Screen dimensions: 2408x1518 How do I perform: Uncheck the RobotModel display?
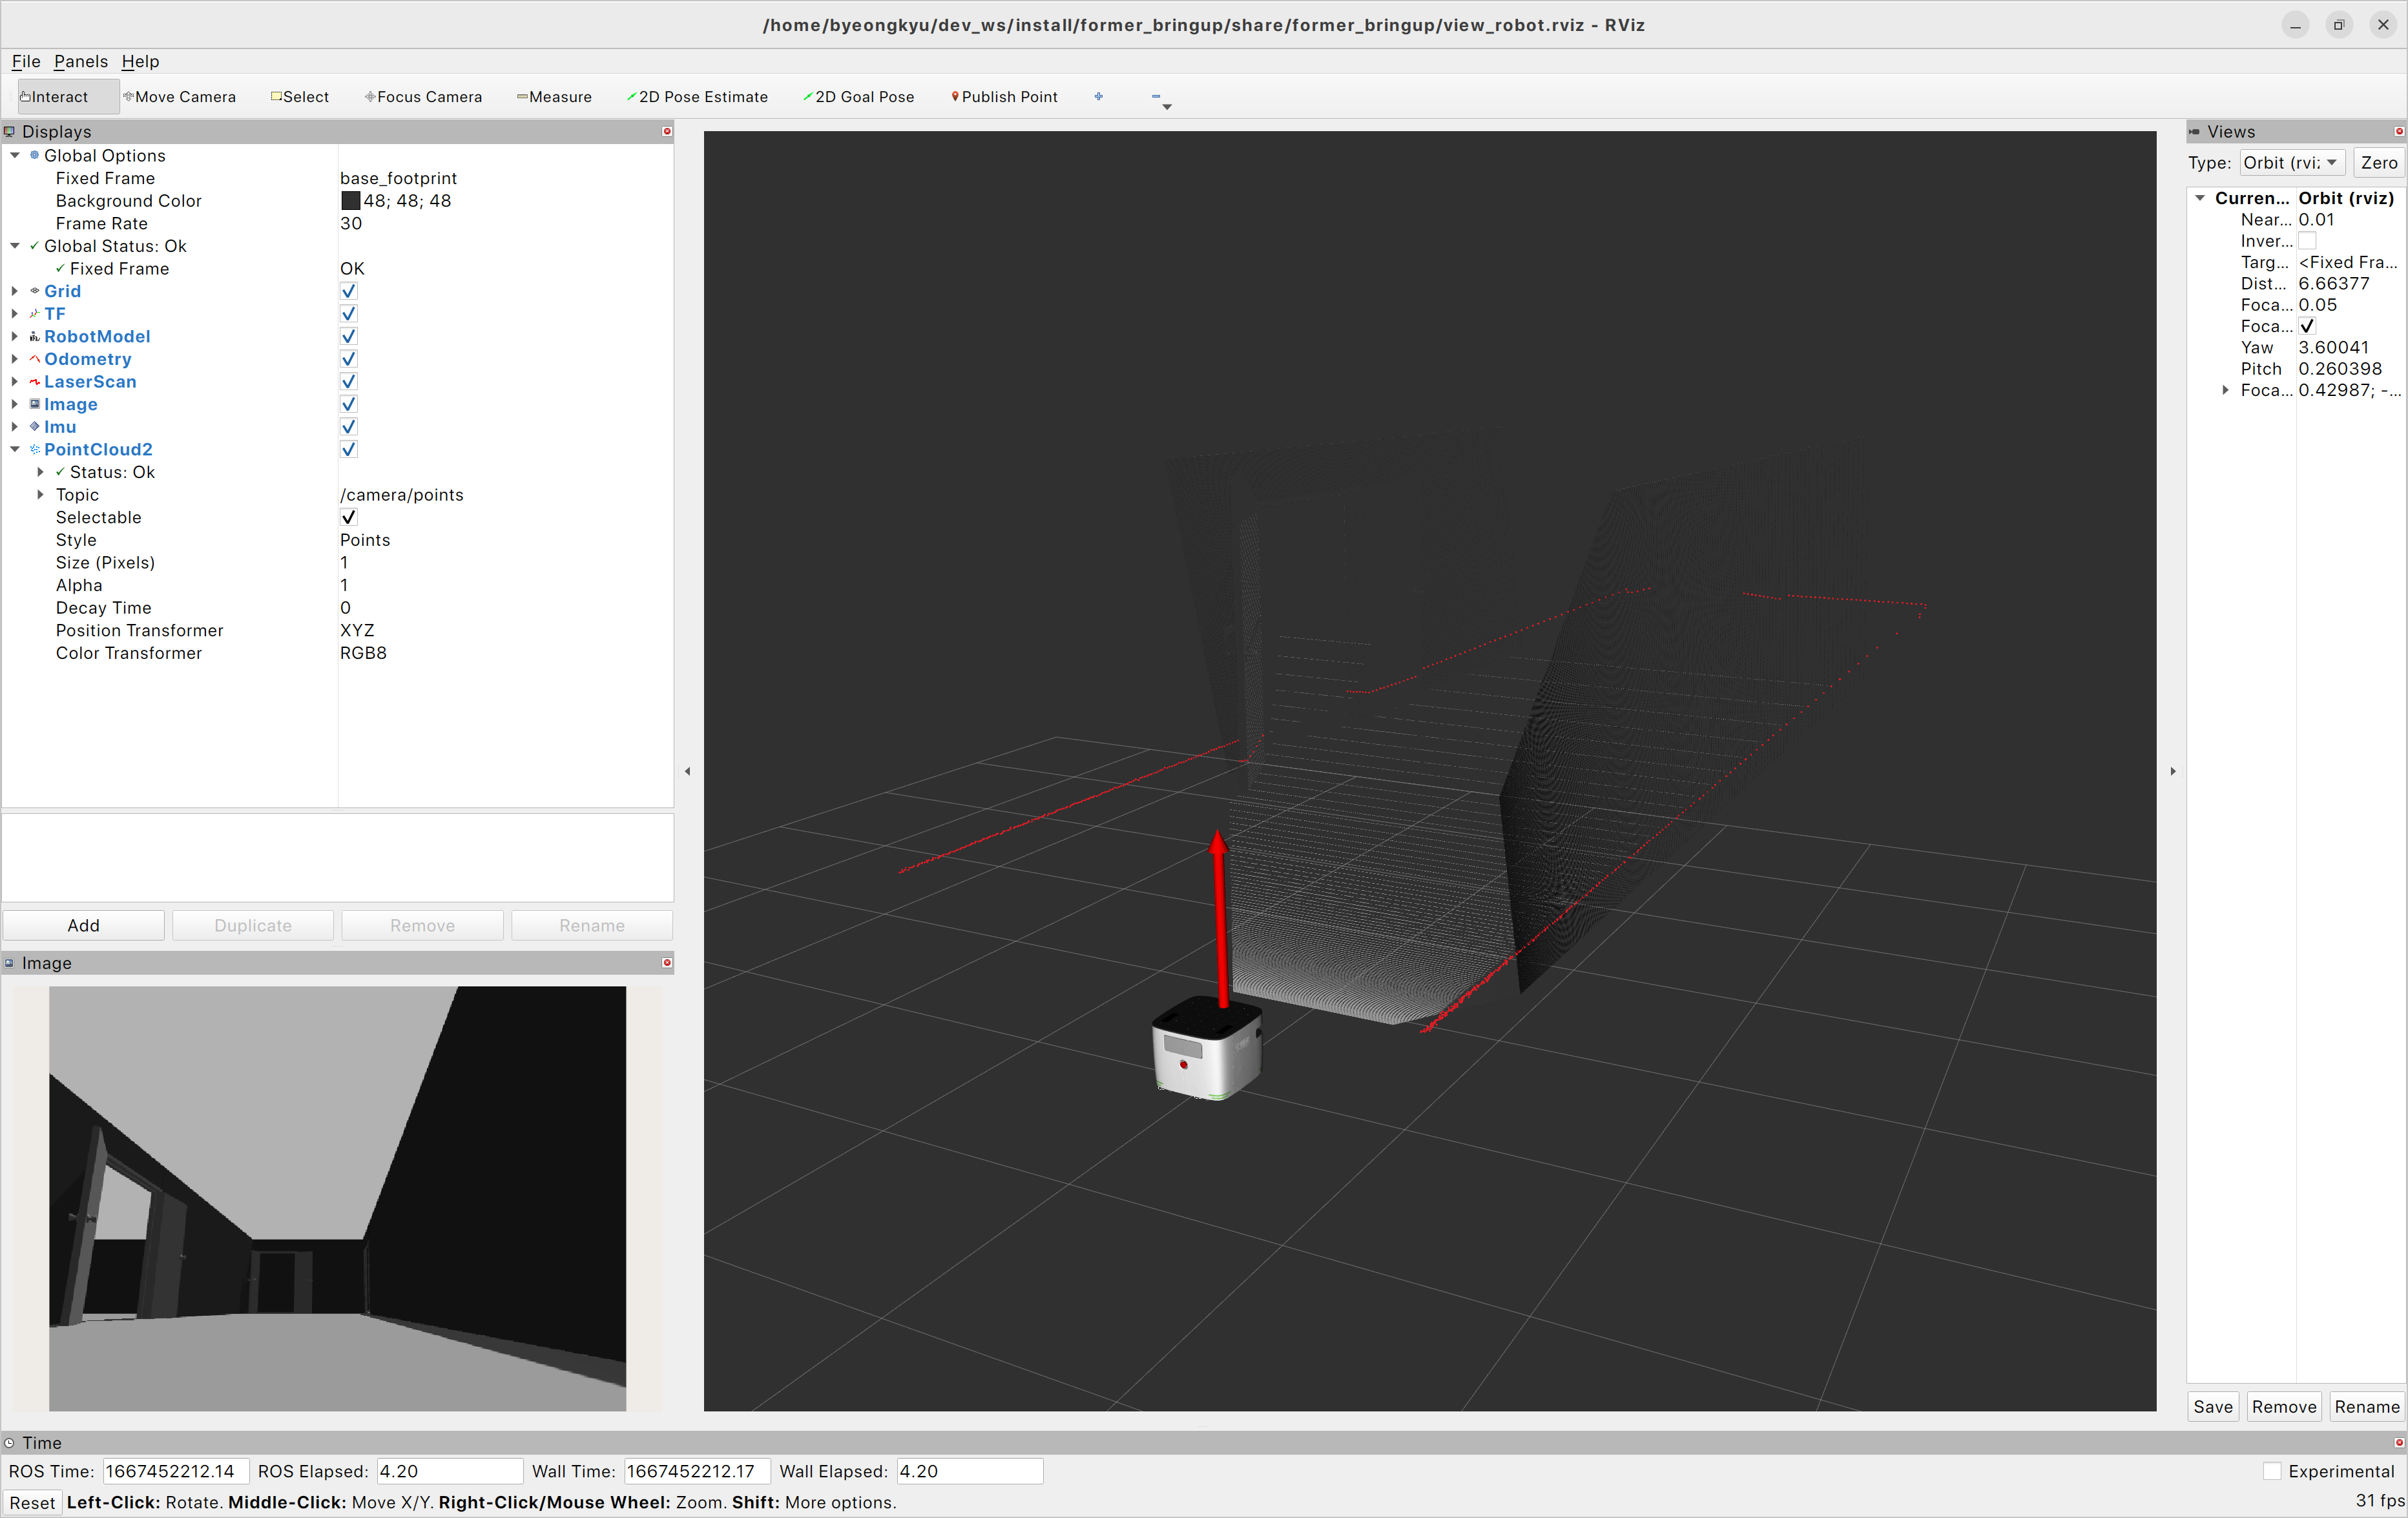[349, 337]
